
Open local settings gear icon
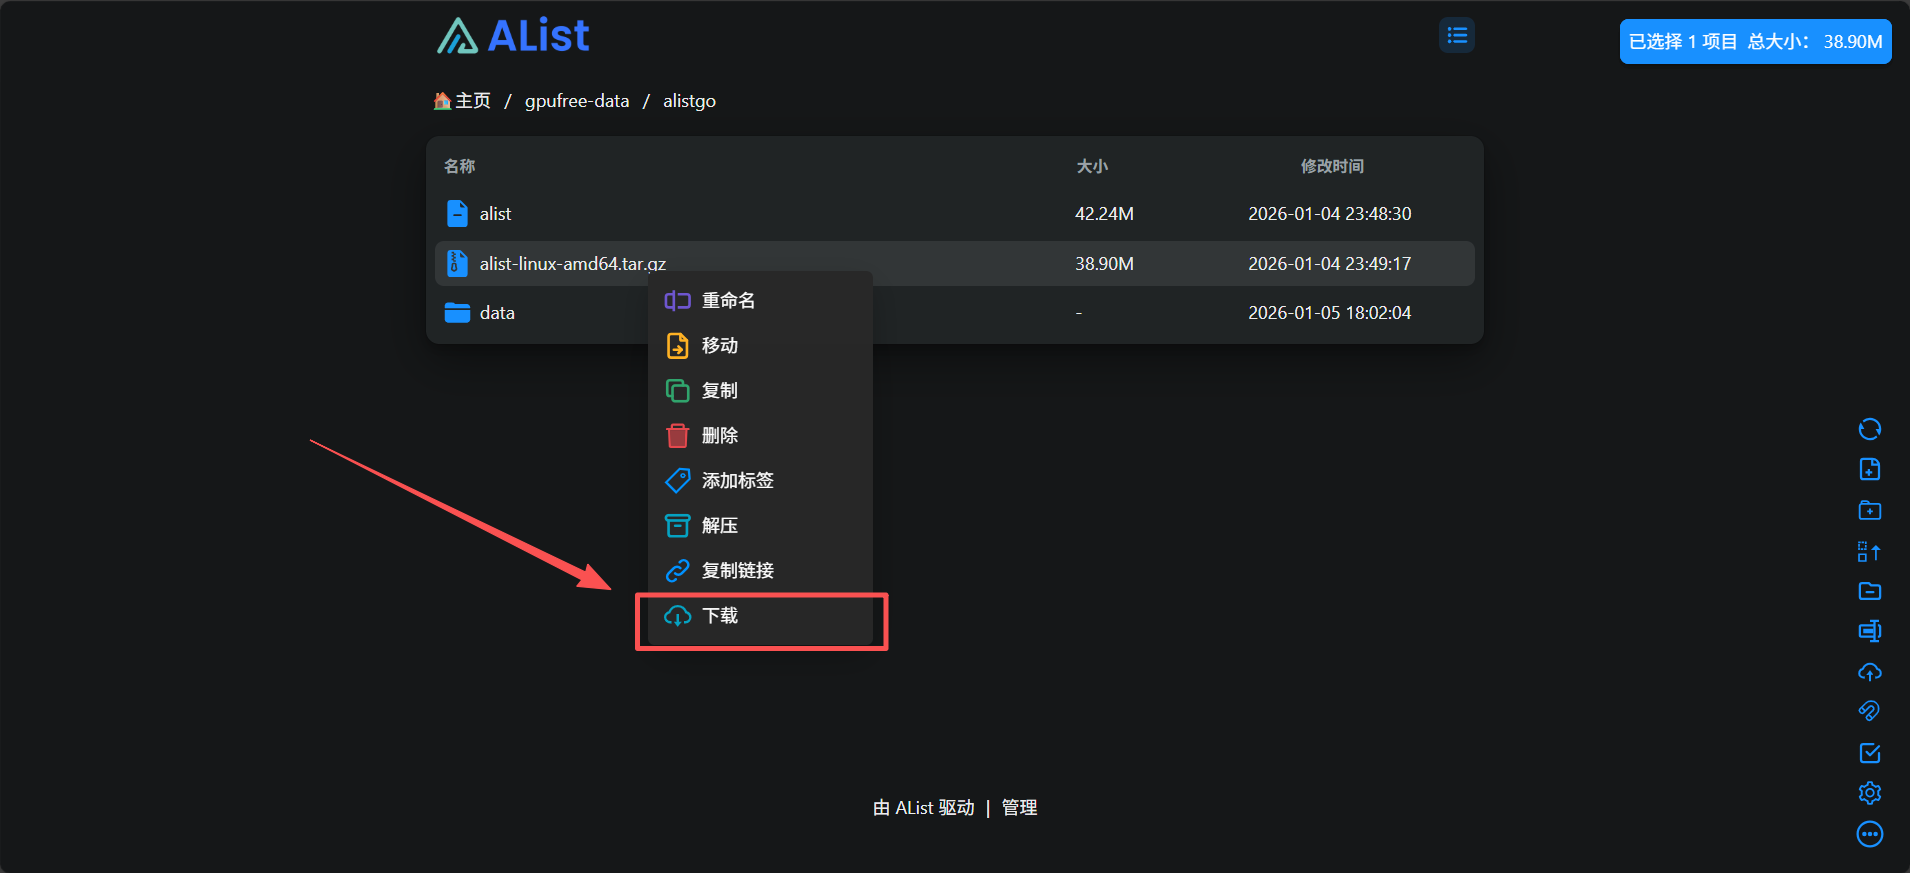pyautogui.click(x=1869, y=793)
